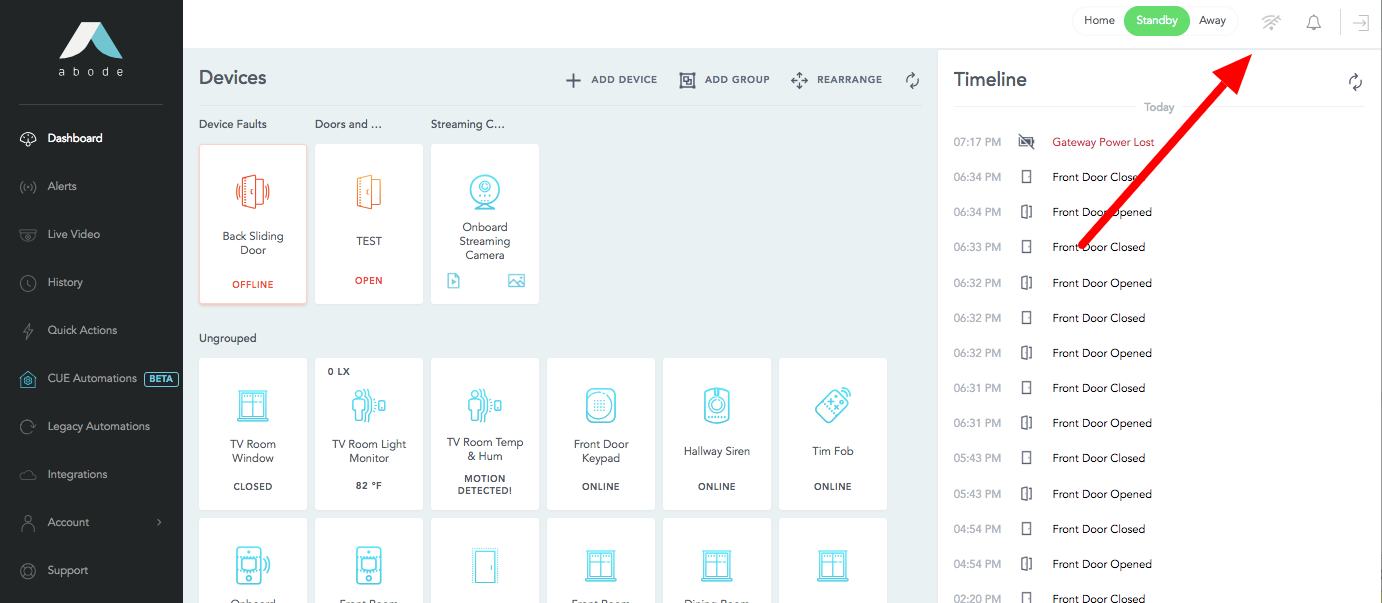Click the Integrations cloud icon
This screenshot has width=1382, height=603.
[28, 475]
